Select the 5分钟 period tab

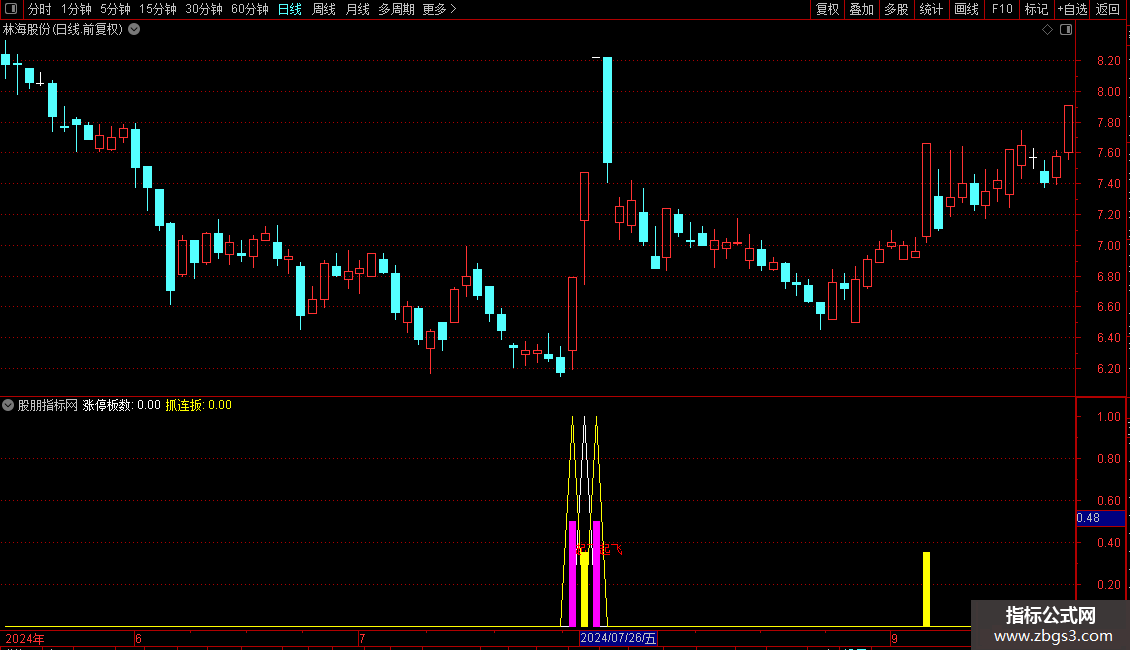115,9
